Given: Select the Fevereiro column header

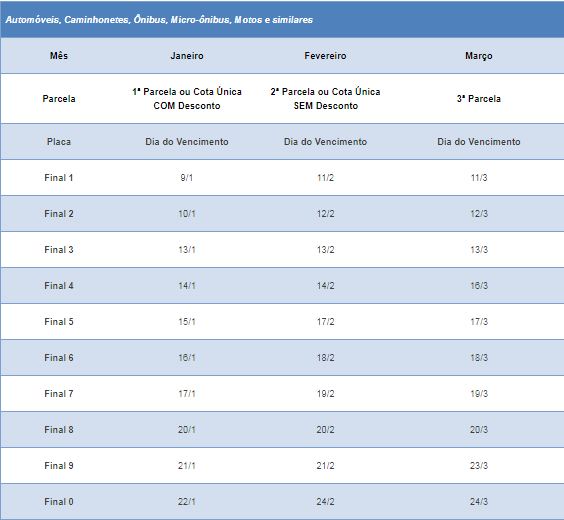Looking at the screenshot, I should (x=325, y=56).
